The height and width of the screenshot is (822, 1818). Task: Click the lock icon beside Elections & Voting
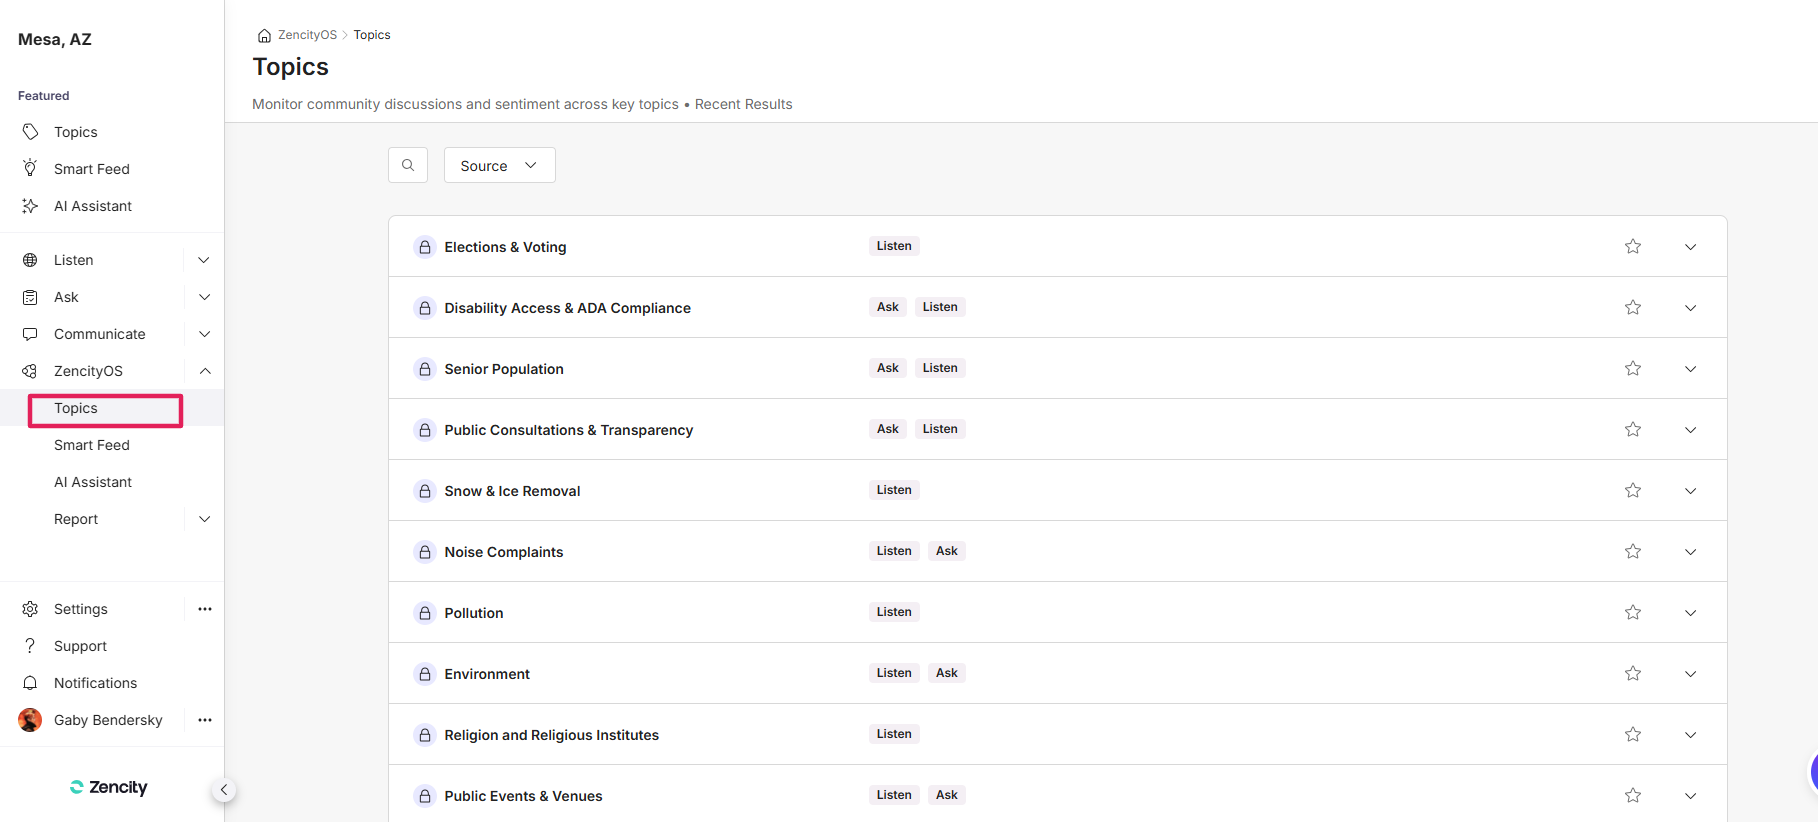(x=425, y=247)
